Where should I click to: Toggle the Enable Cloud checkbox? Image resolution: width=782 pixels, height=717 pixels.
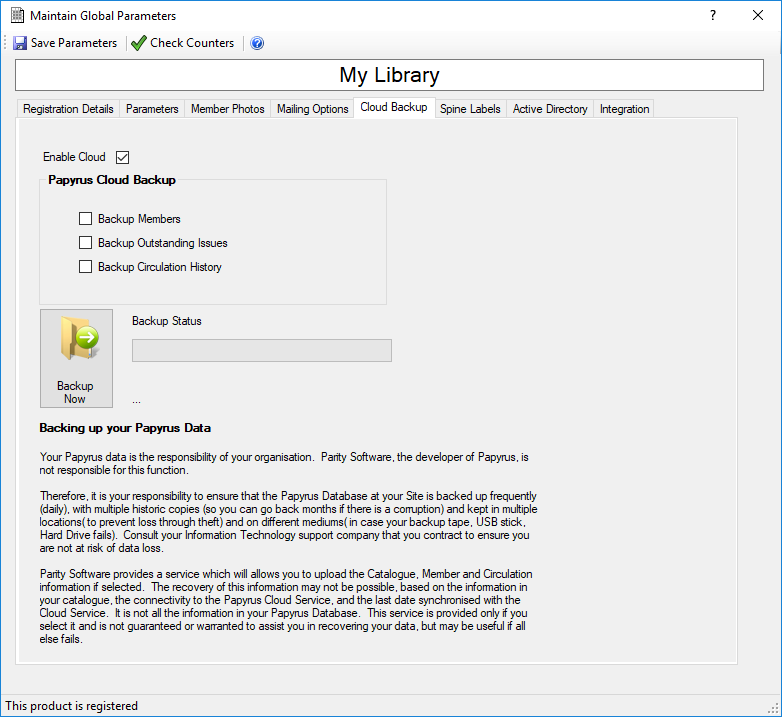pos(122,158)
